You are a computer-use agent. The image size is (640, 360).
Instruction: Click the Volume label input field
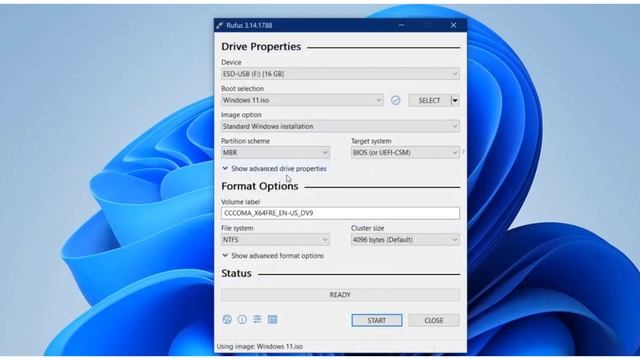(340, 213)
